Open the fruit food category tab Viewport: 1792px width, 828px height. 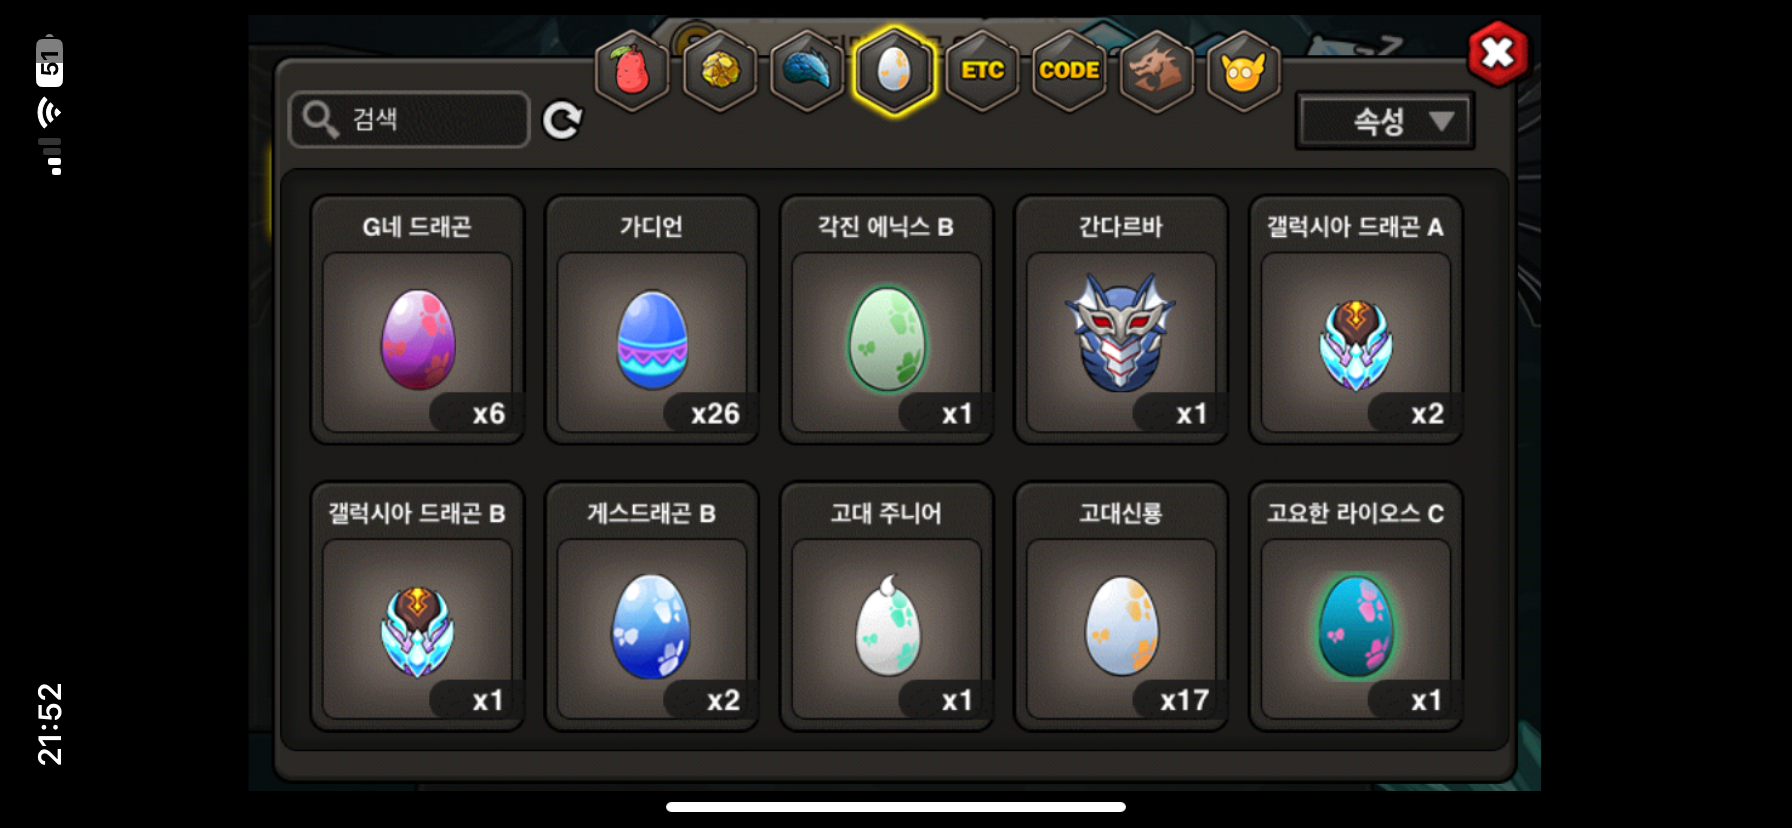[632, 71]
